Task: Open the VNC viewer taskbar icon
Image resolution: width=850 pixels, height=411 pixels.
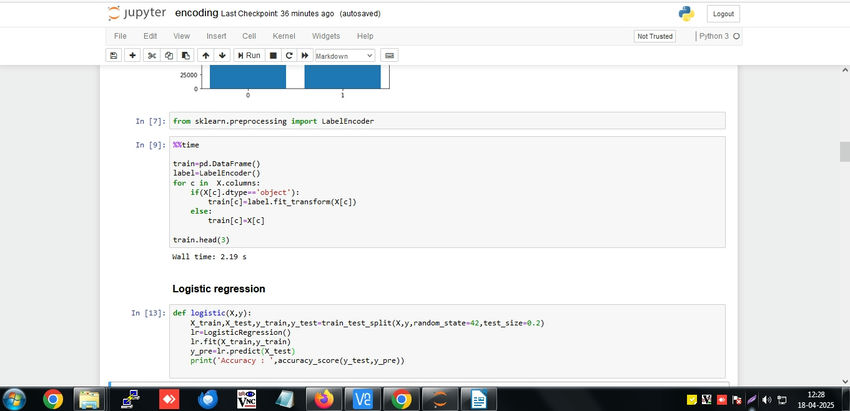Action: coord(247,400)
